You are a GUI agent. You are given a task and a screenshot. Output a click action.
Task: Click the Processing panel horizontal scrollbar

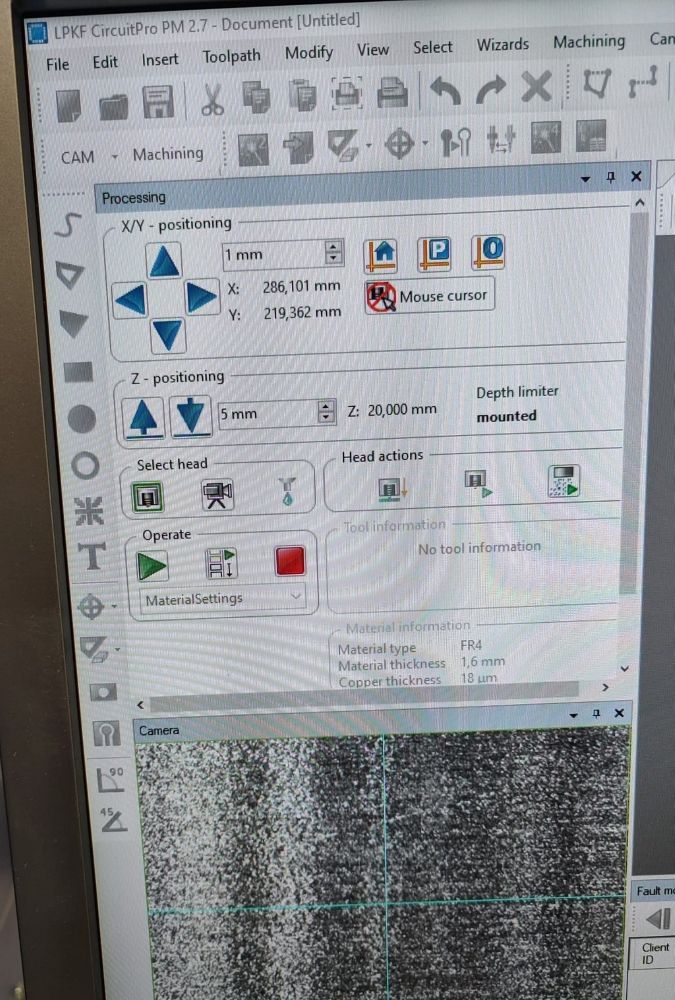tap(364, 695)
